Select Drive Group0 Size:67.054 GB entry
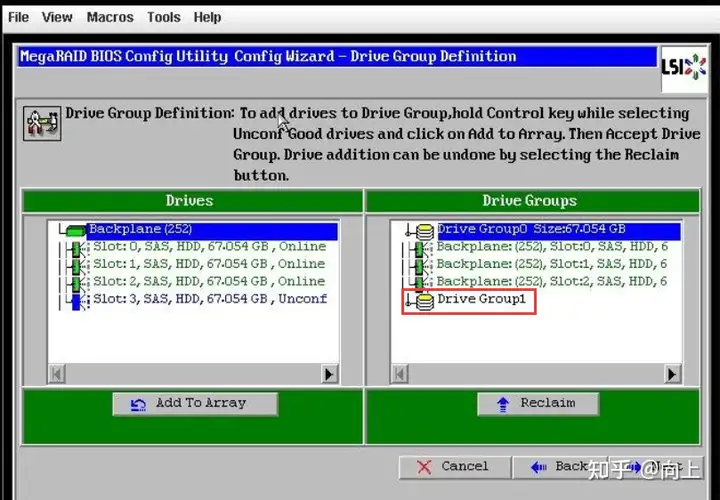This screenshot has height=500, width=720. tap(559, 230)
